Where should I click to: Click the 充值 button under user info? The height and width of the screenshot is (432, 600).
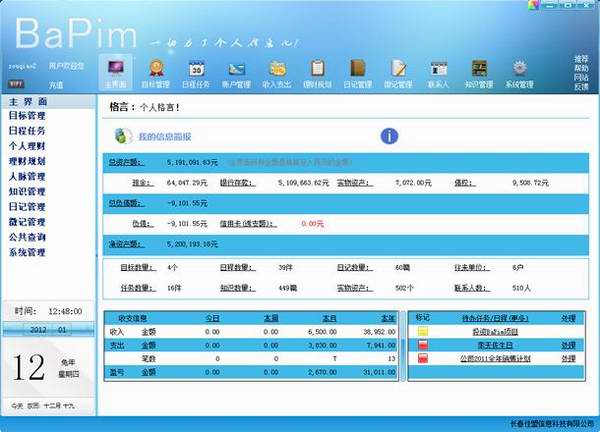pos(56,85)
